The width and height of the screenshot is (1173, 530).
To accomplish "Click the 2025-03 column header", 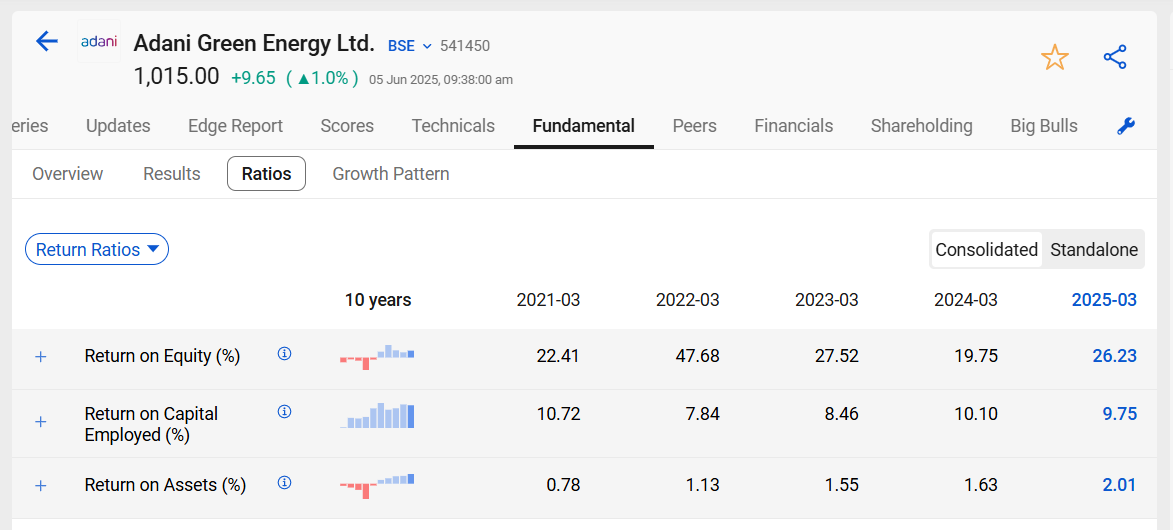I will click(x=1104, y=300).
